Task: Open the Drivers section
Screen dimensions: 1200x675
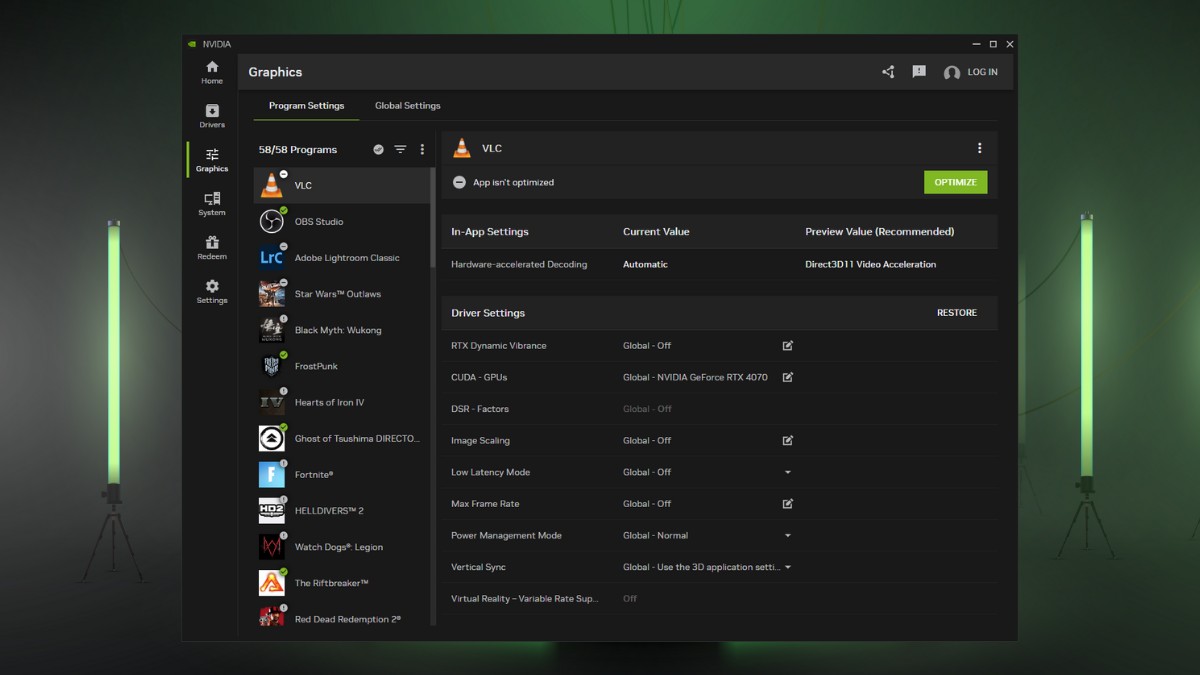Action: pyautogui.click(x=212, y=116)
